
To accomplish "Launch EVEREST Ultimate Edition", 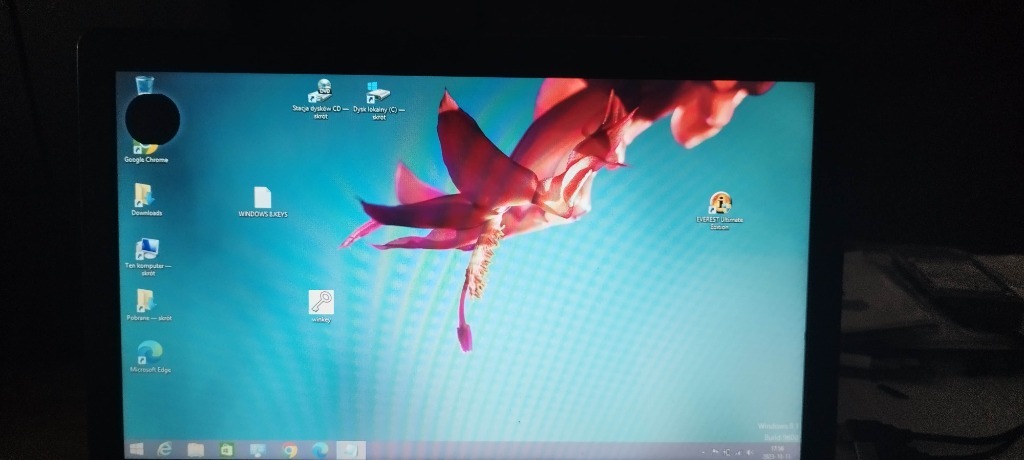I will coord(720,205).
